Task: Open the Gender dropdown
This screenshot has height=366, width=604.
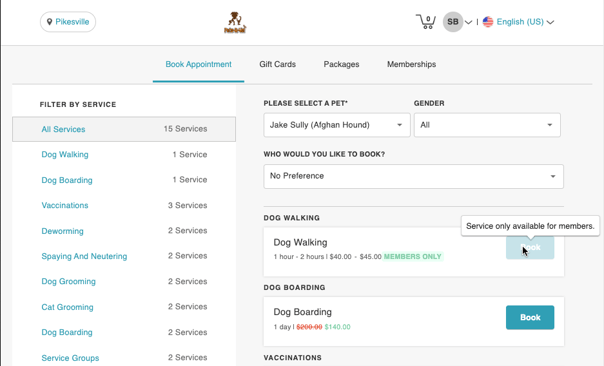Action: point(487,125)
